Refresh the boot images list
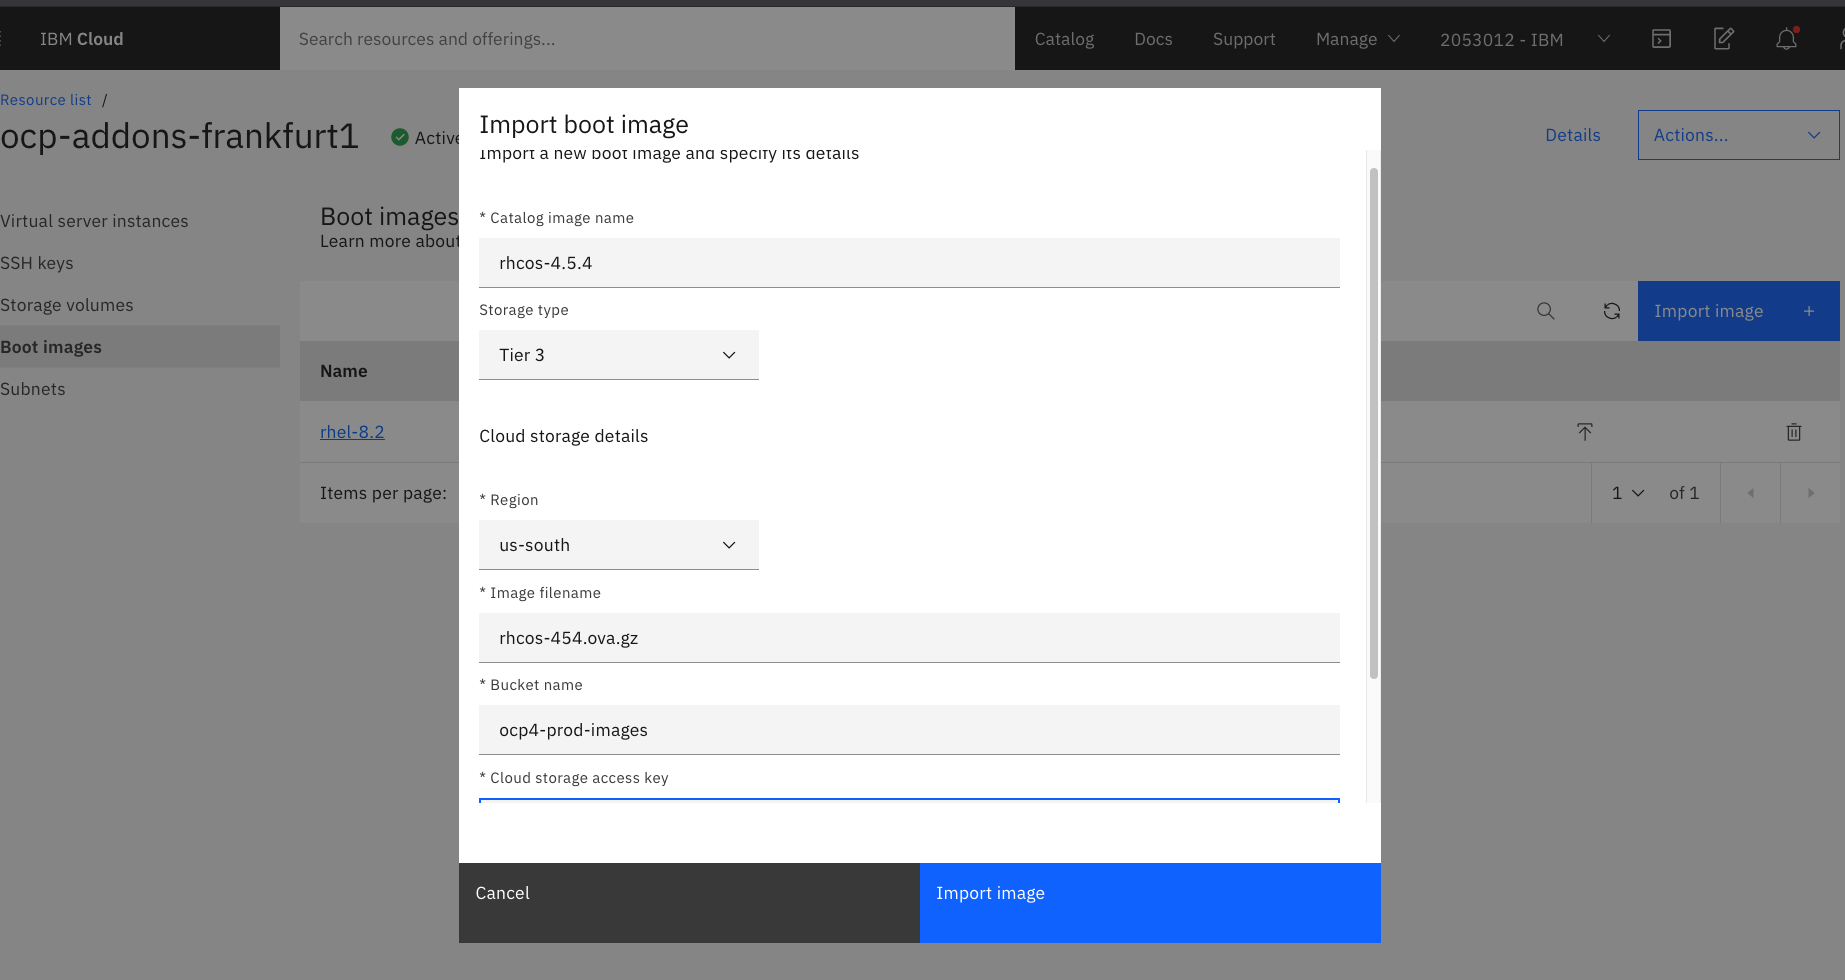This screenshot has width=1845, height=980. 1611,311
